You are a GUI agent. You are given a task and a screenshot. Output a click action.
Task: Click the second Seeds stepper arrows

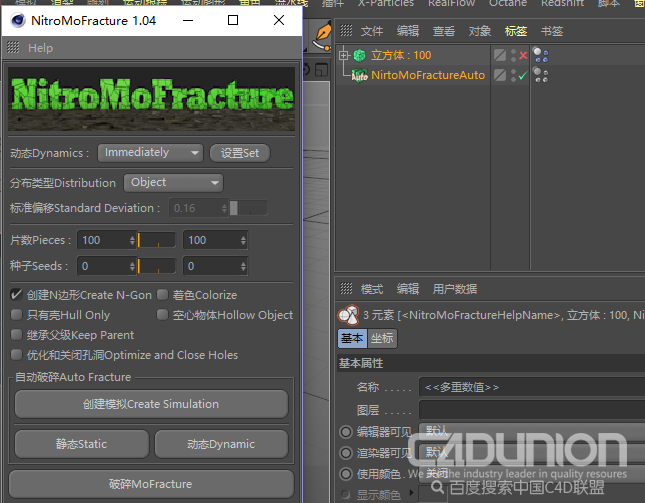coord(243,266)
